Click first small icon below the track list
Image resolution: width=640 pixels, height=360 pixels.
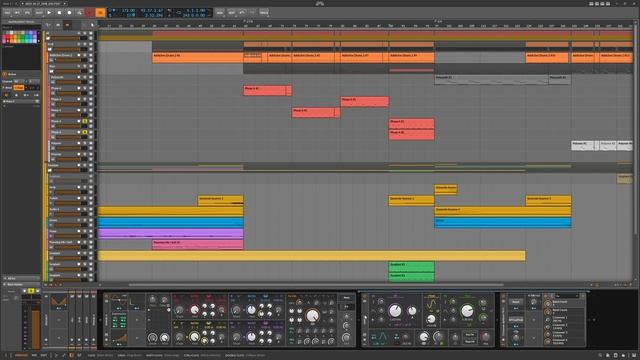(x=46, y=284)
